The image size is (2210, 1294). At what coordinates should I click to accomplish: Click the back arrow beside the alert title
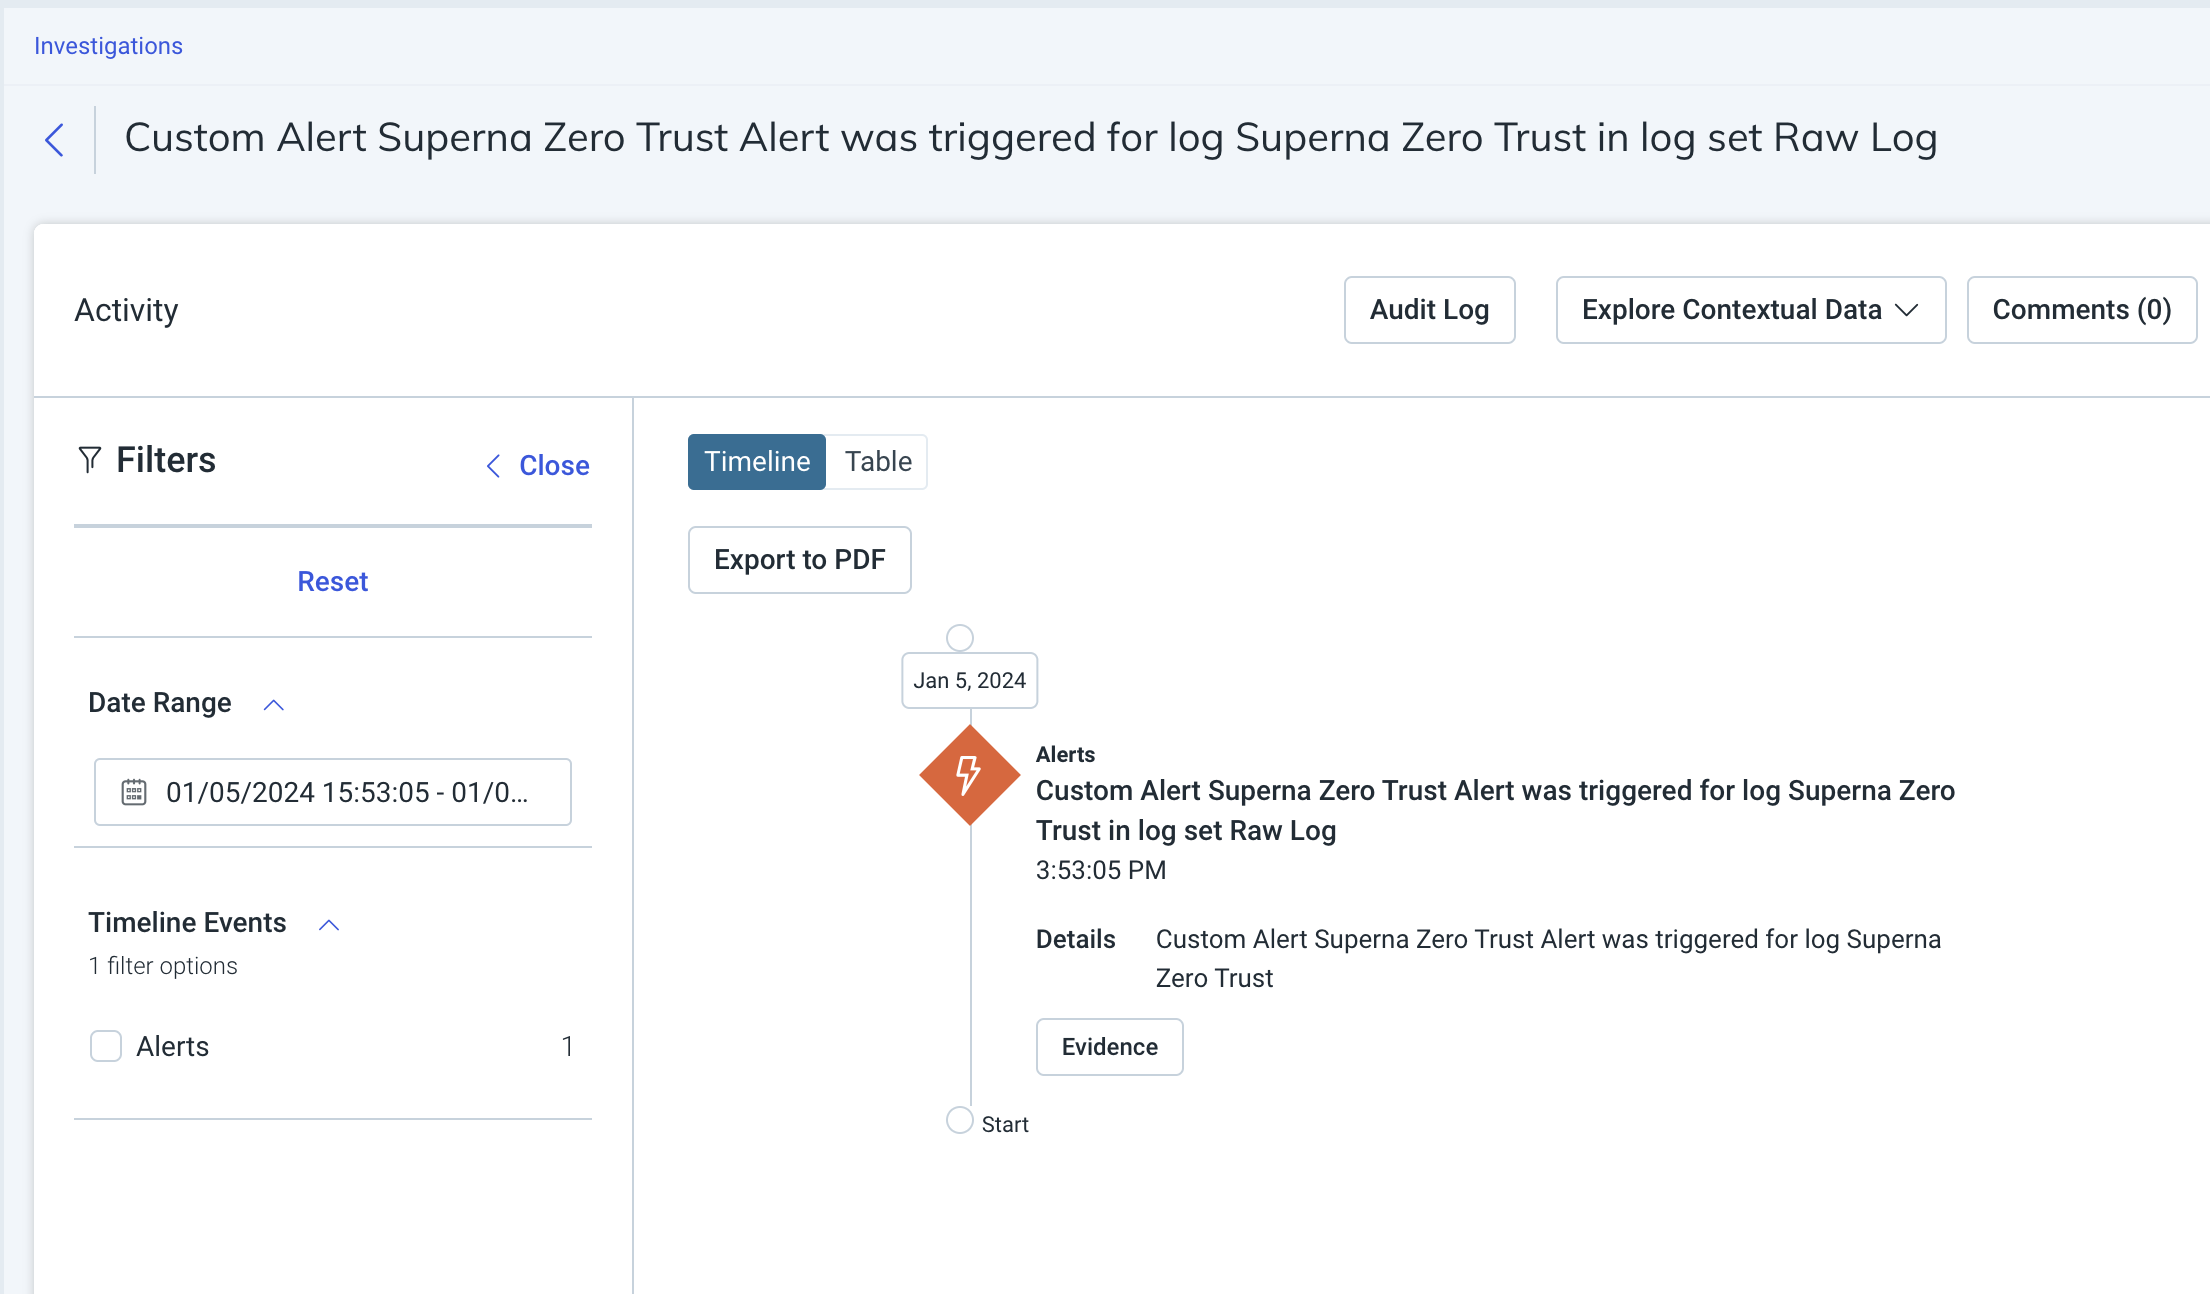55,140
